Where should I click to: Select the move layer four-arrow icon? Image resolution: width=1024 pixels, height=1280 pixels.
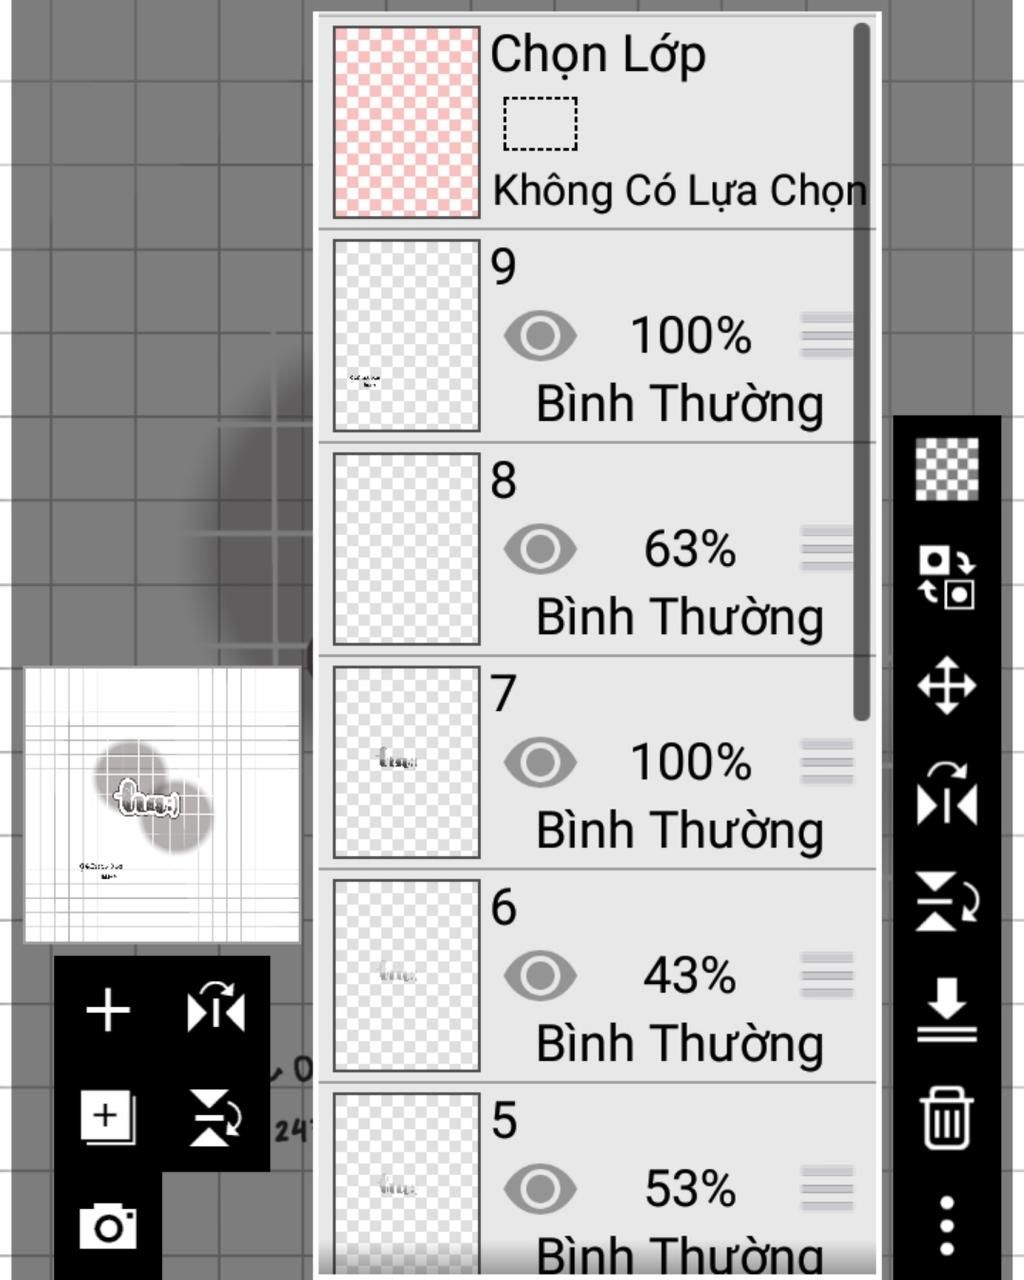[x=946, y=686]
